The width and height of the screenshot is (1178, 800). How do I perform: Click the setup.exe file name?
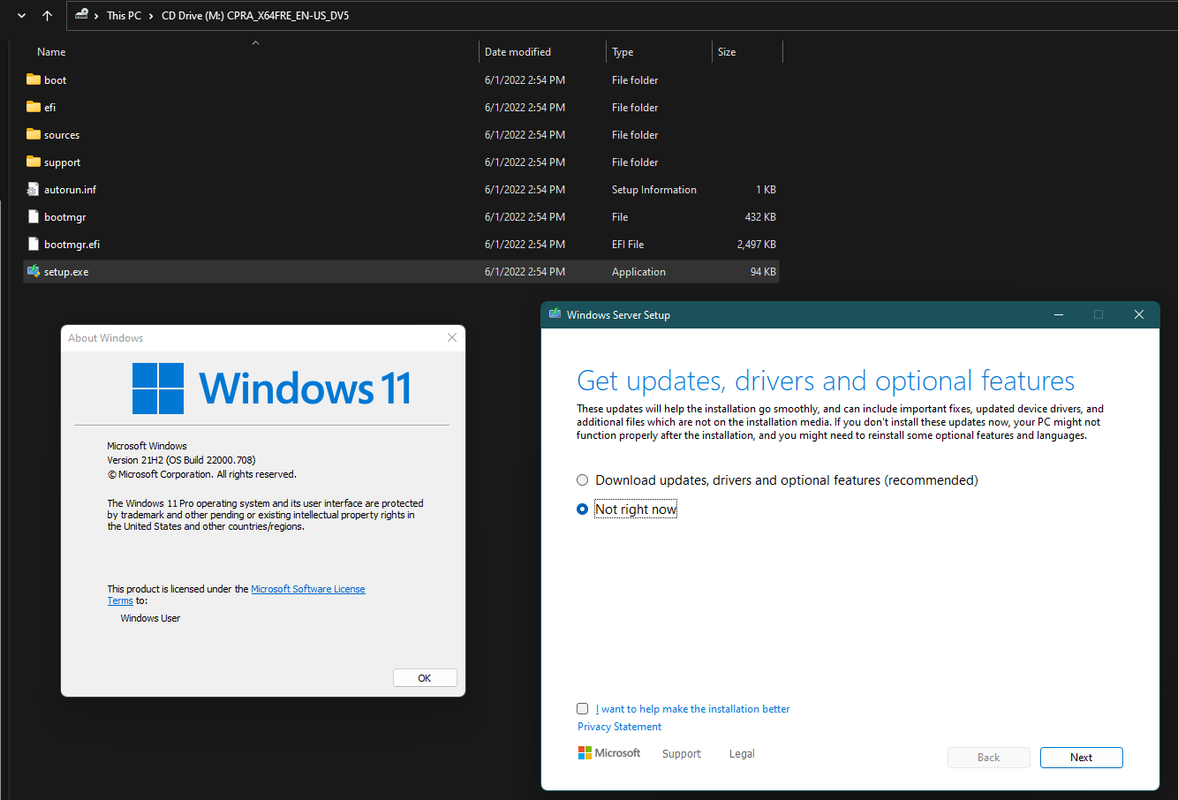tap(66, 272)
